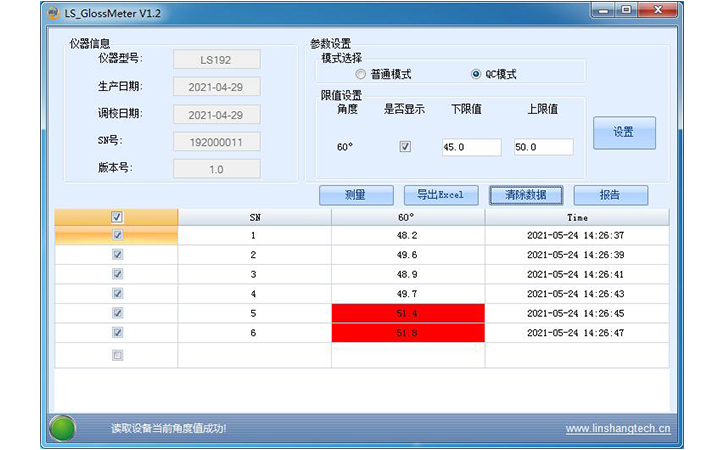Minimize the LS_GlossMeter window
Image resolution: width=726 pixels, height=450 pixels.
click(x=600, y=11)
